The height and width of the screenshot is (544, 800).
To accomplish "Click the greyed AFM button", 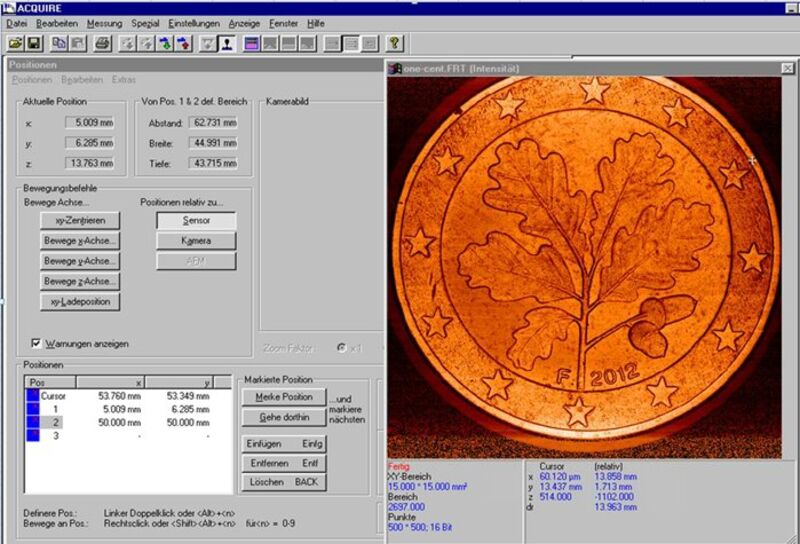I will (196, 261).
